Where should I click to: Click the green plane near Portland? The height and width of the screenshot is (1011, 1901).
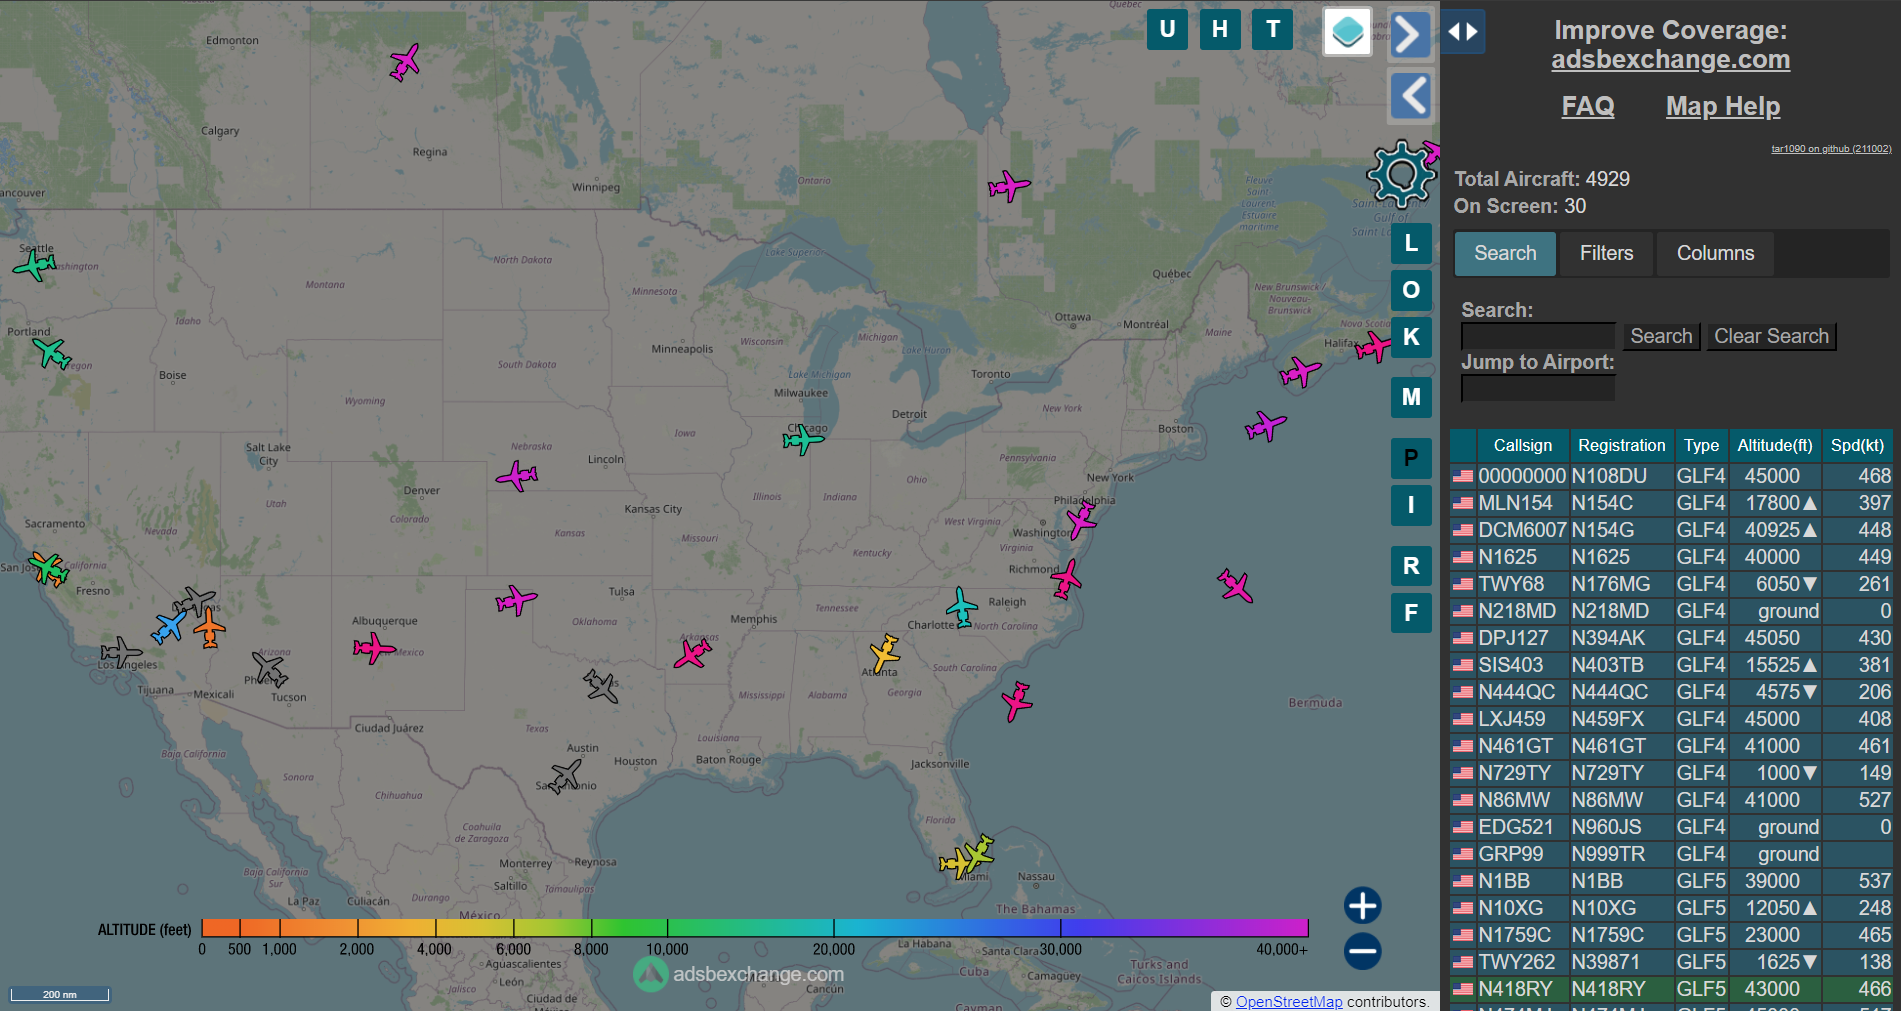pyautogui.click(x=52, y=353)
